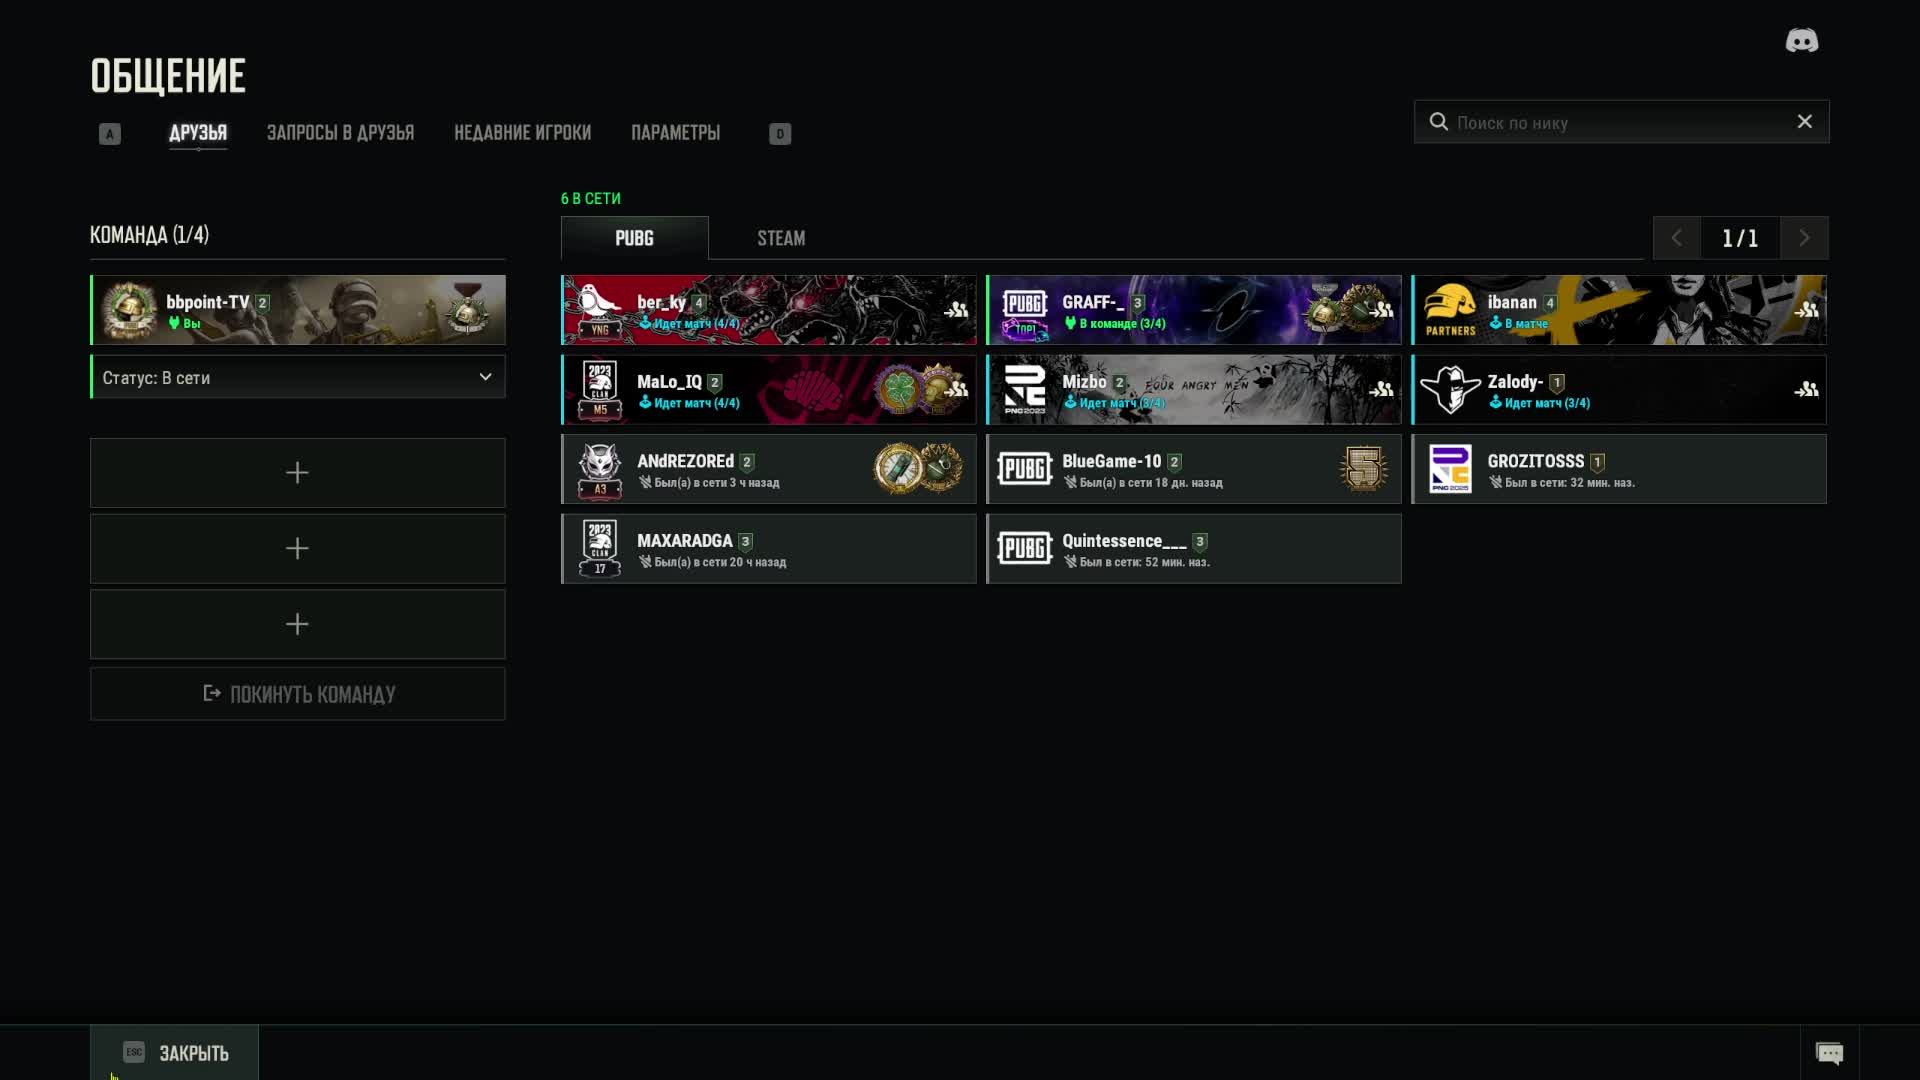Open the Запросы в друзья tab
The image size is (1920, 1080).
pos(340,133)
